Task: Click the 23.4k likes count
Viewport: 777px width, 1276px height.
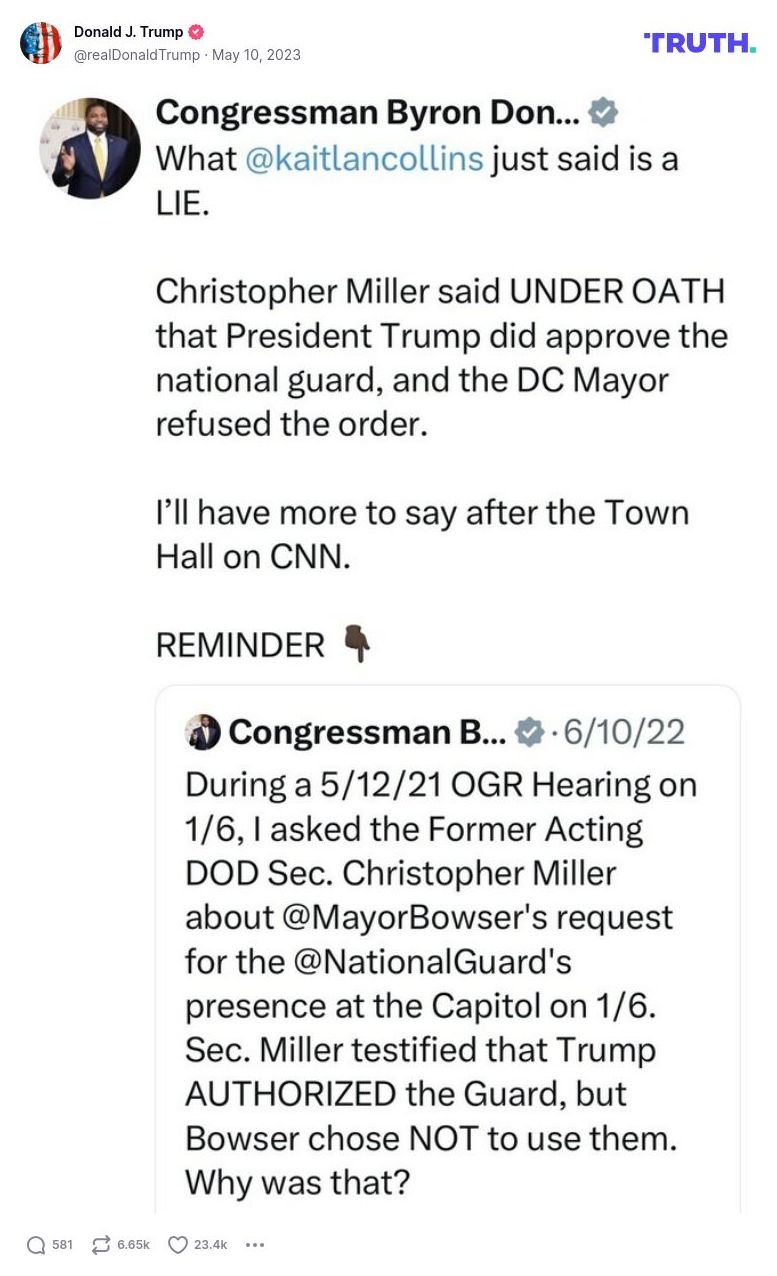Action: click(210, 1245)
